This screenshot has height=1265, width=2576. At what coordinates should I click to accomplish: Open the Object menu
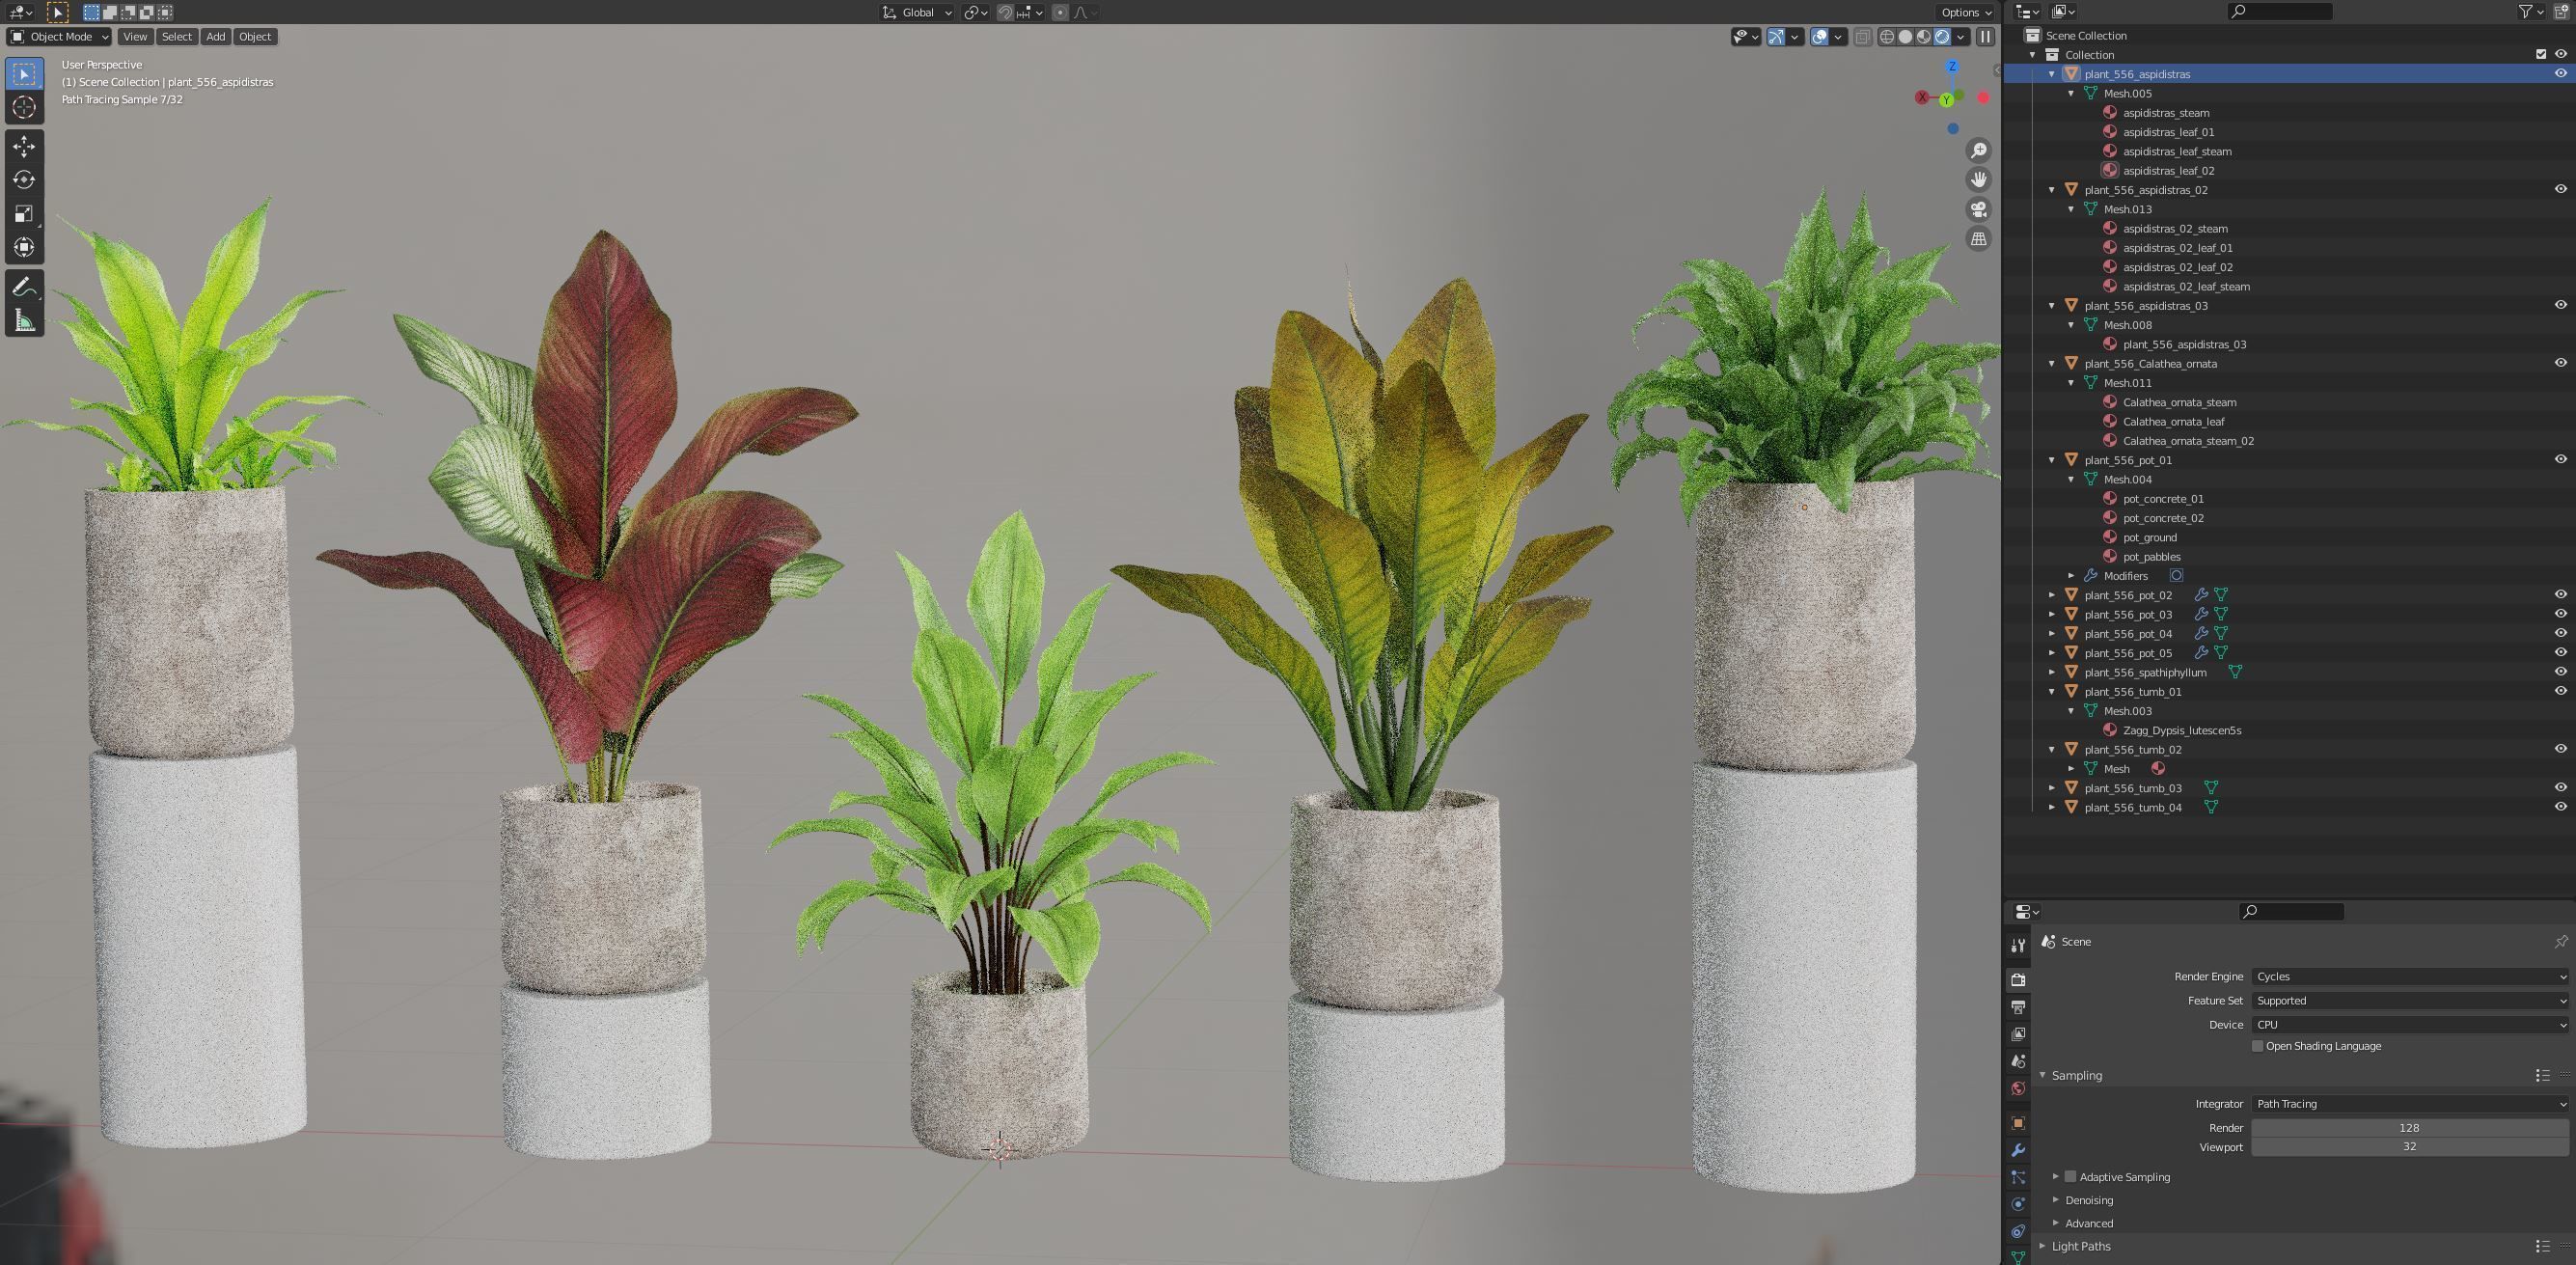(255, 37)
